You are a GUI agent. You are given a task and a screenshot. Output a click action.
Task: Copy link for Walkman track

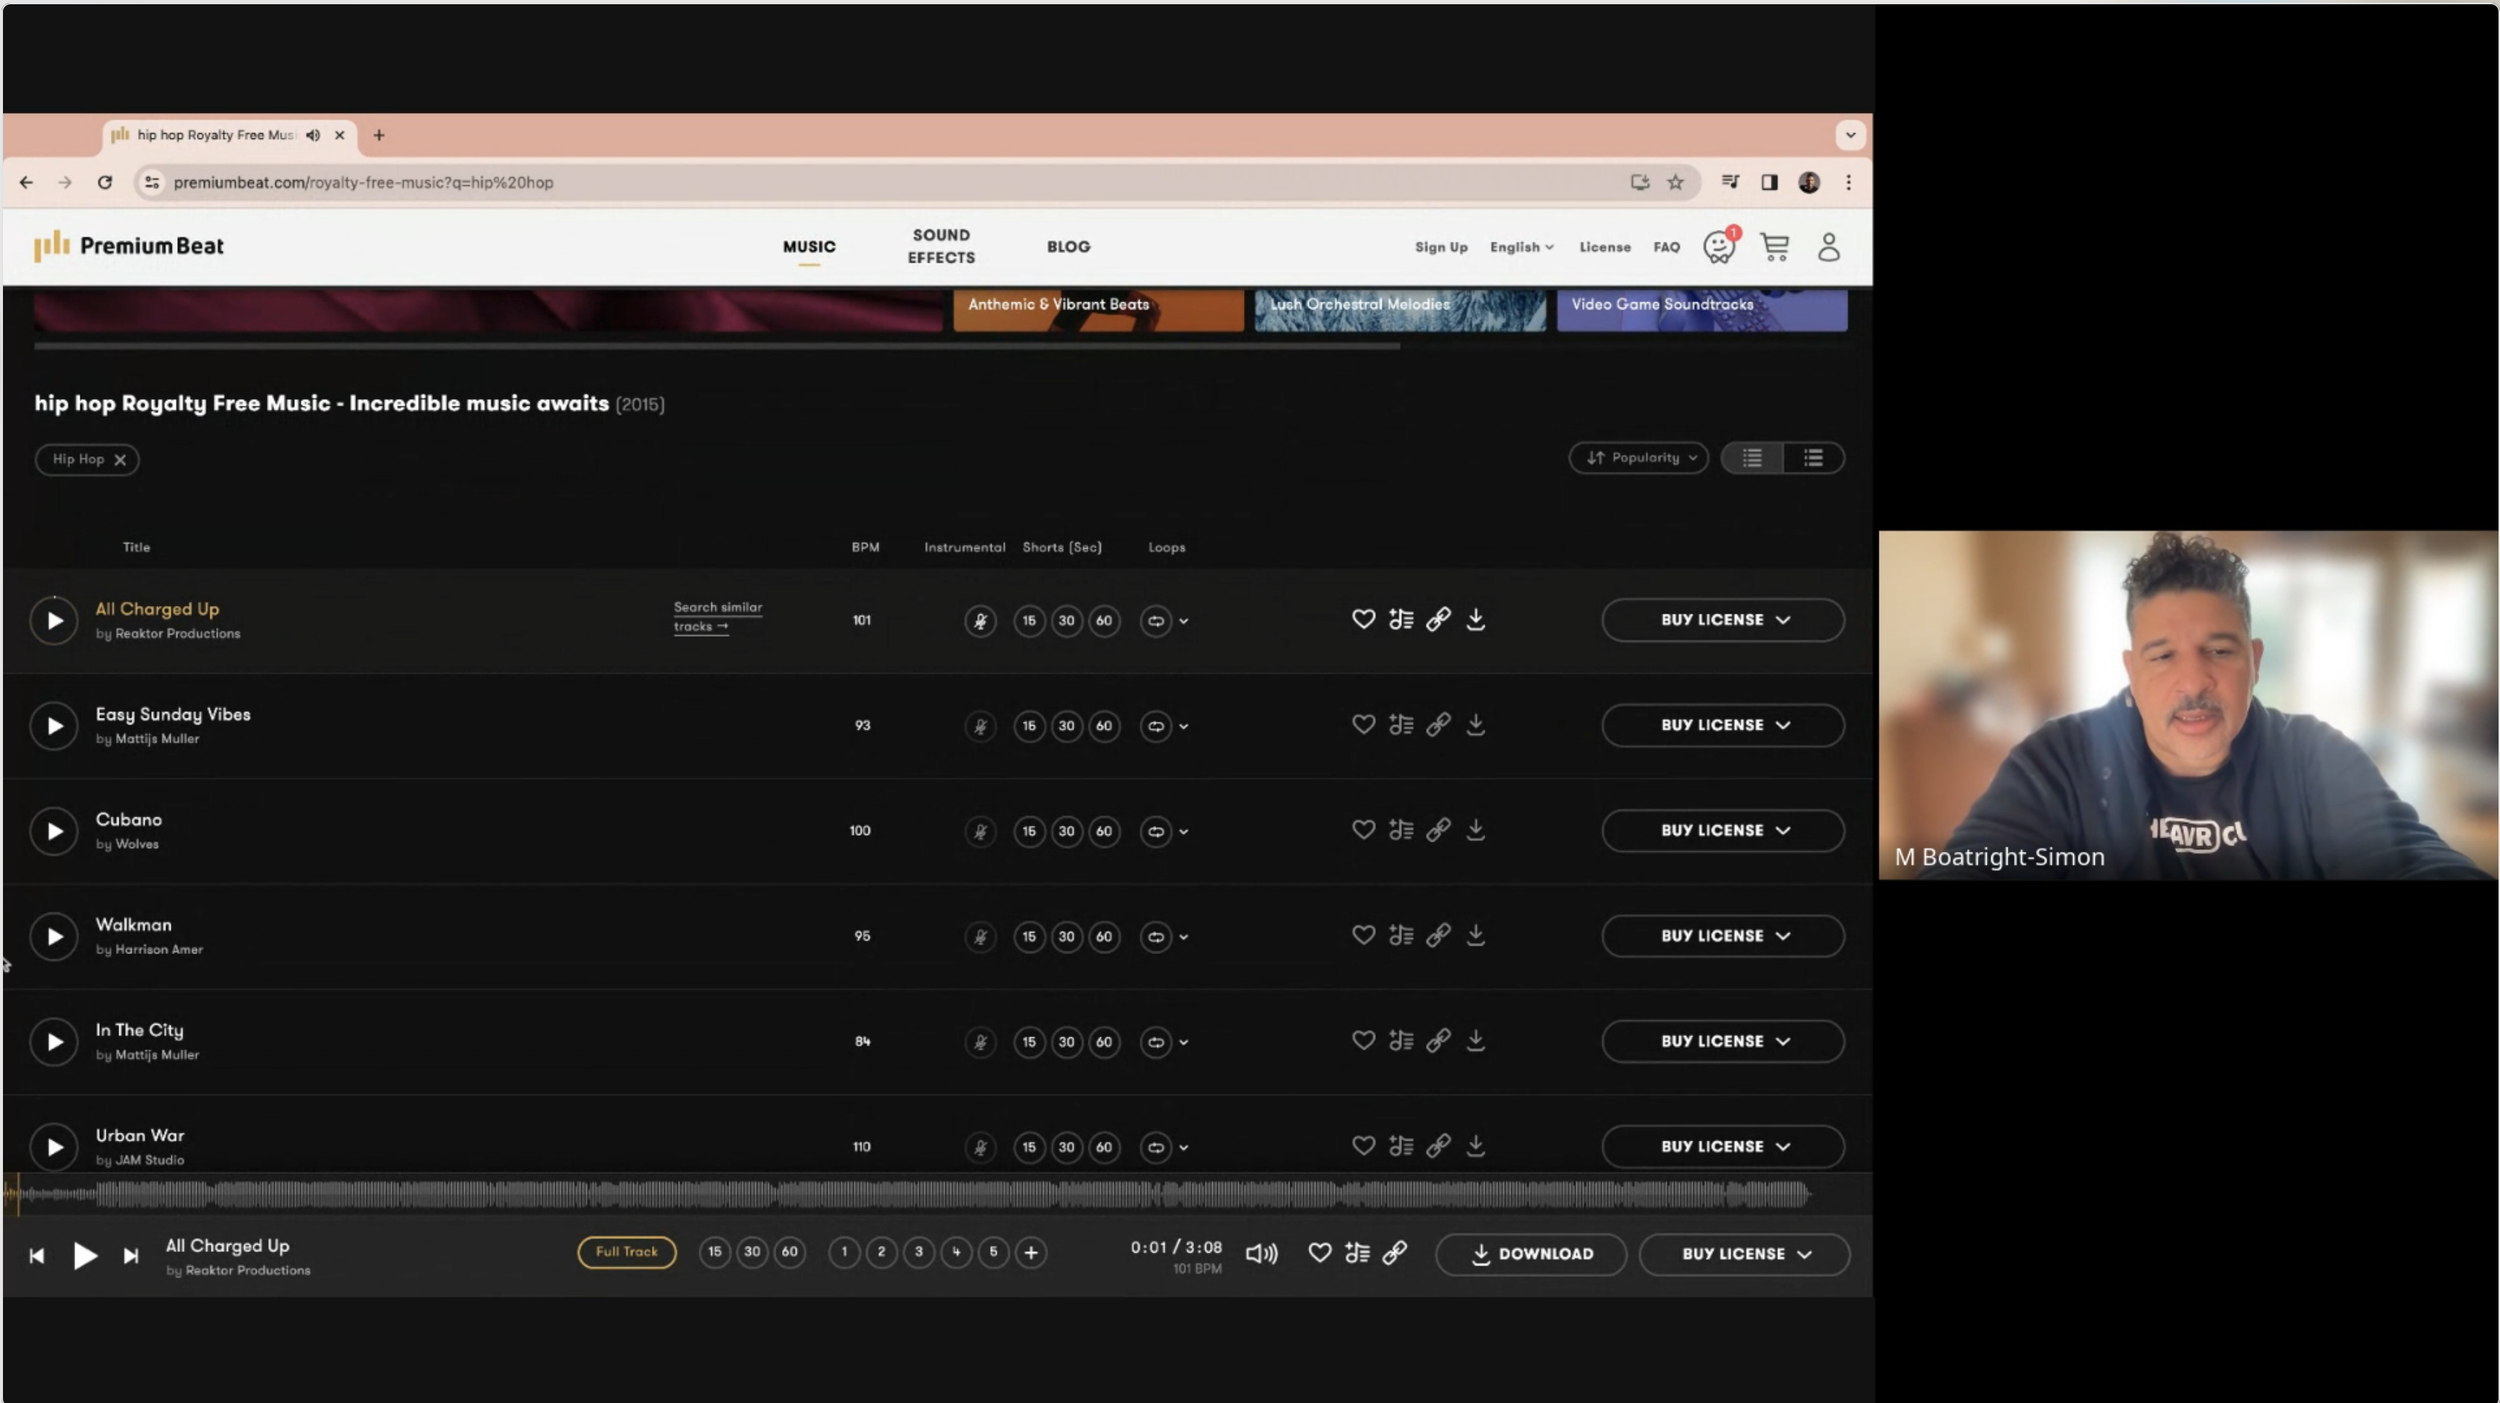(x=1438, y=936)
